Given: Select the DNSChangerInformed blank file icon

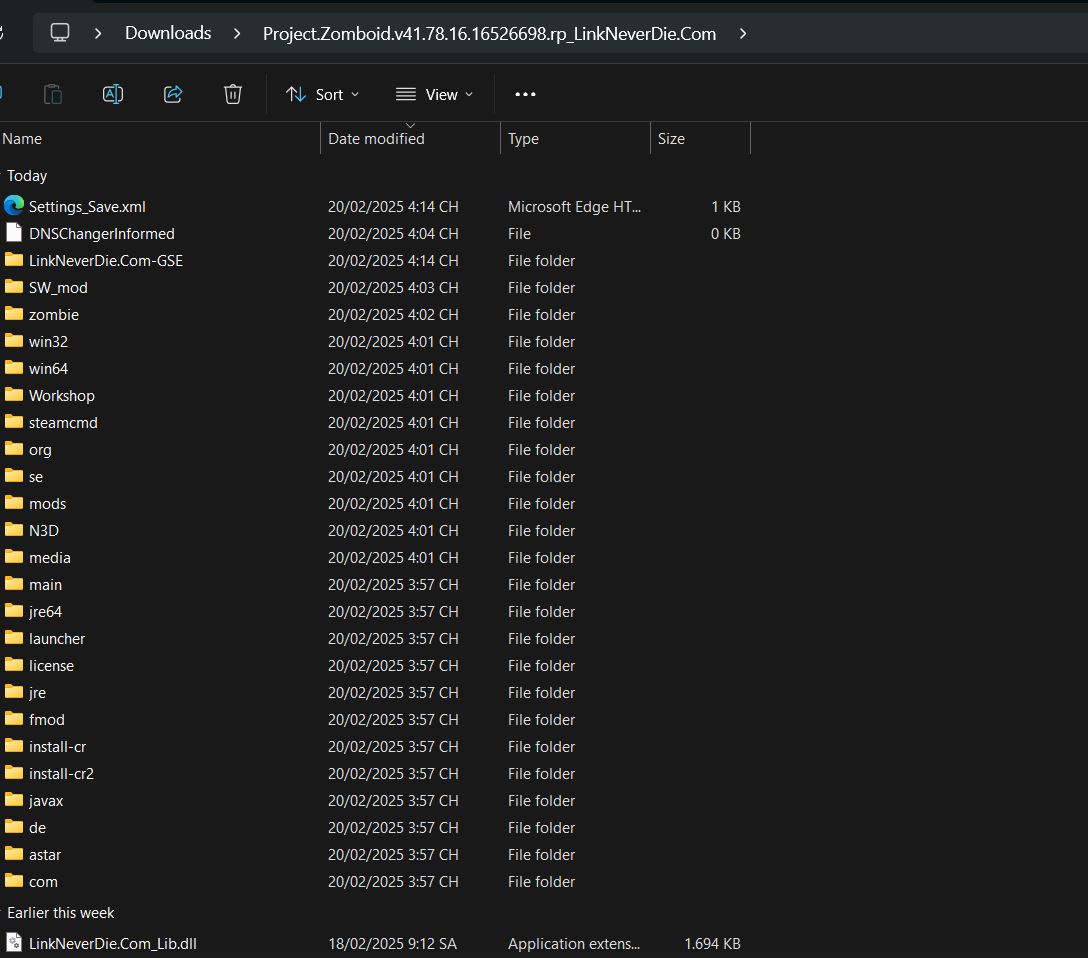Looking at the screenshot, I should point(14,233).
